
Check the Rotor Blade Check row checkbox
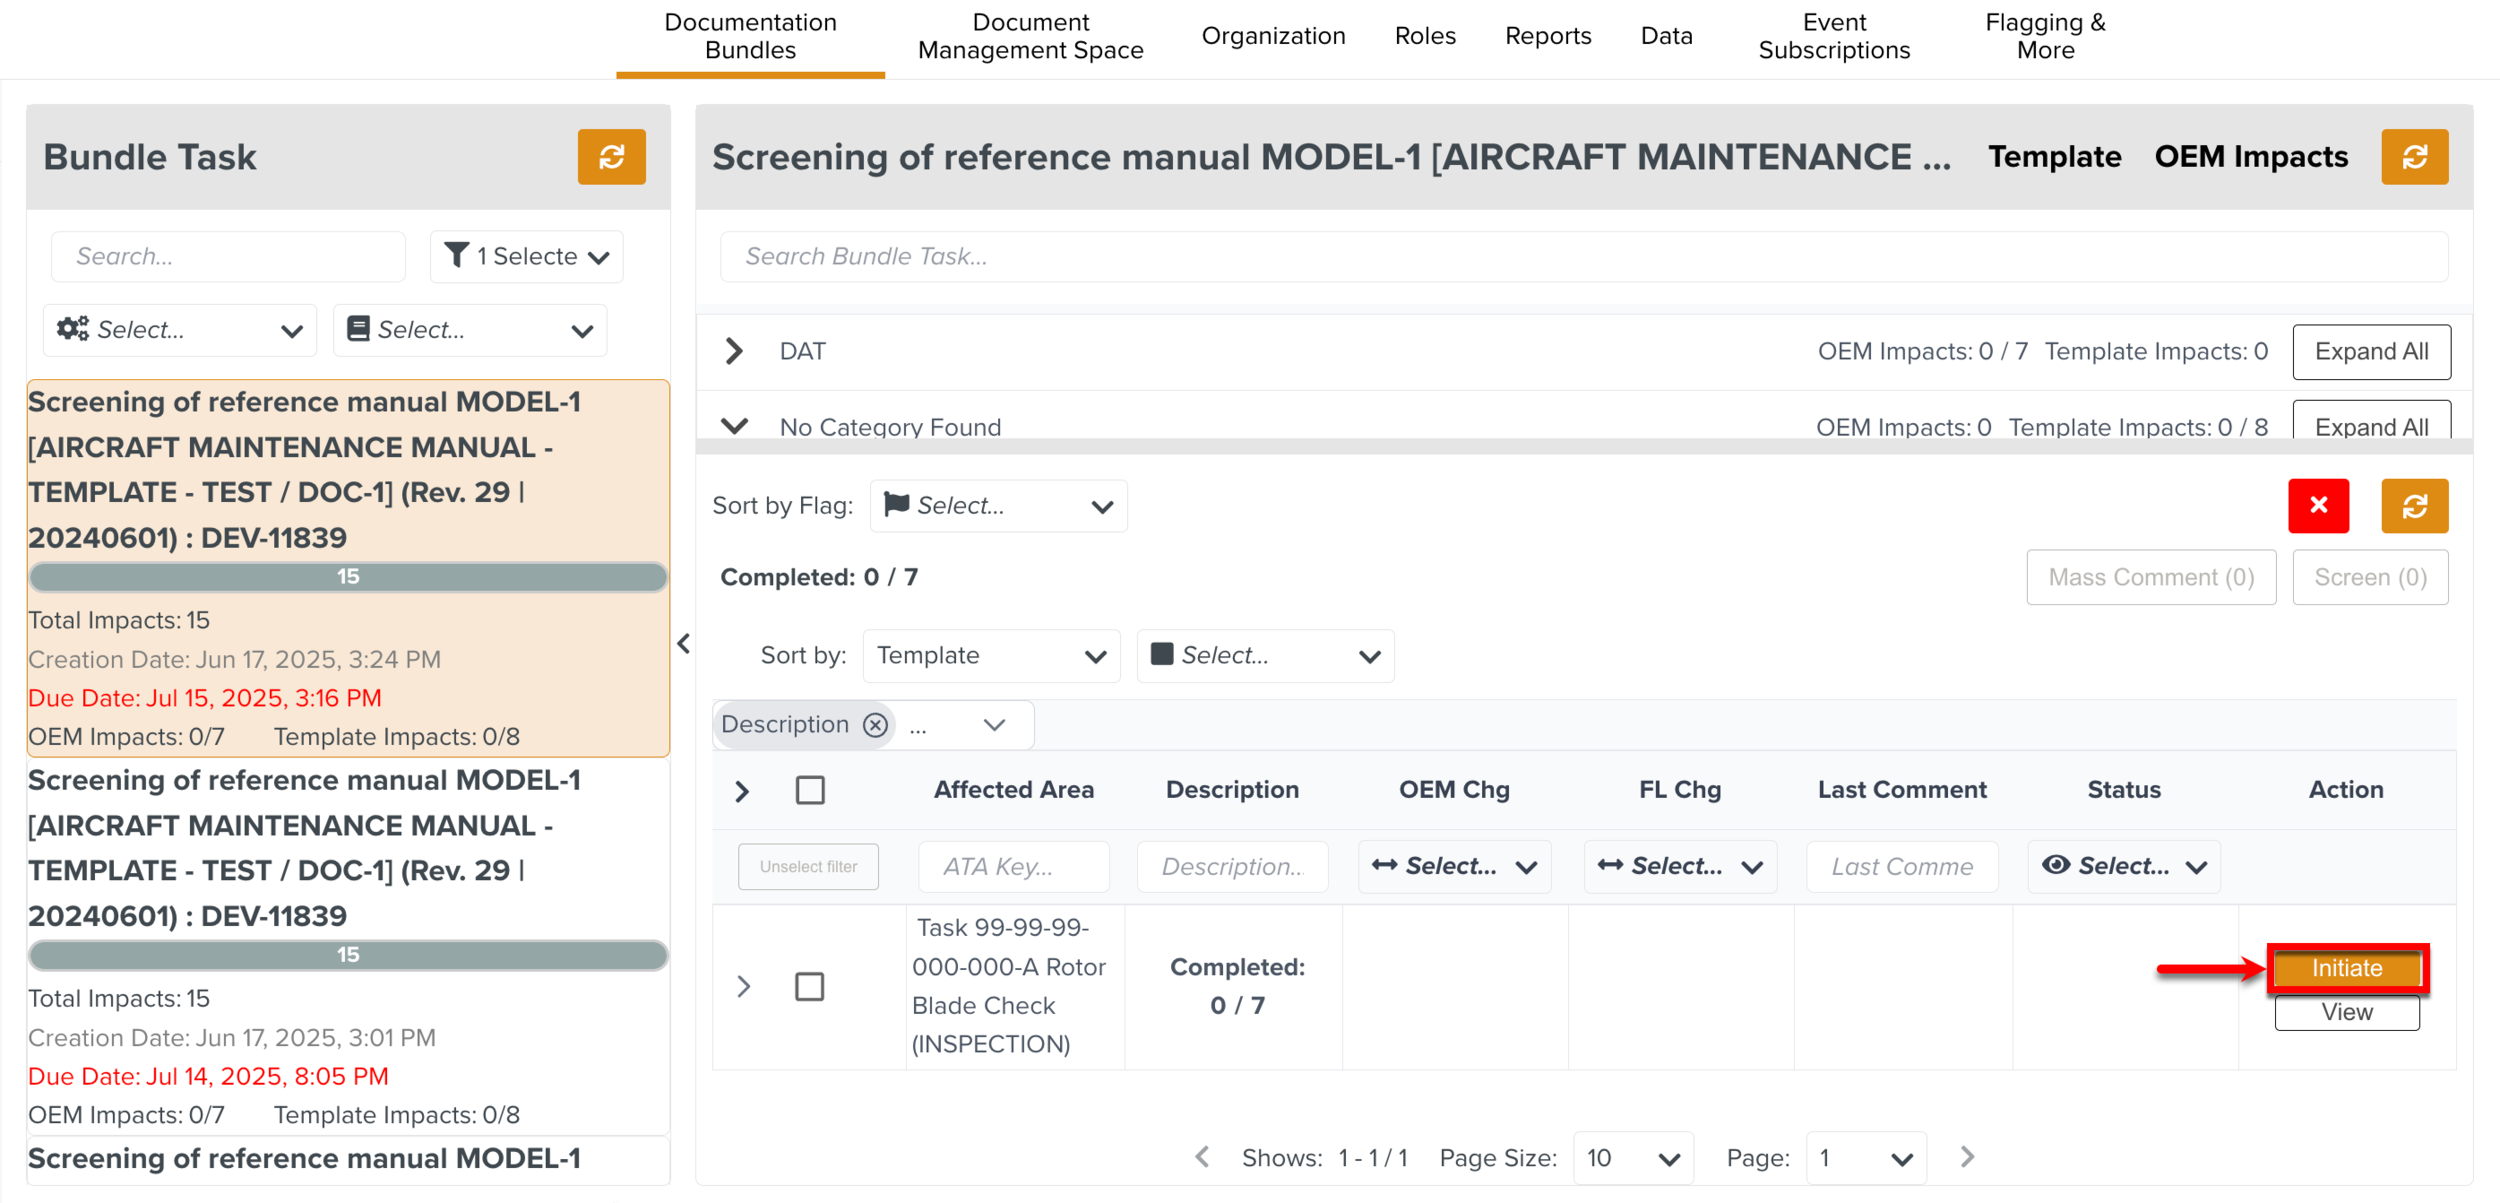pyautogui.click(x=809, y=986)
